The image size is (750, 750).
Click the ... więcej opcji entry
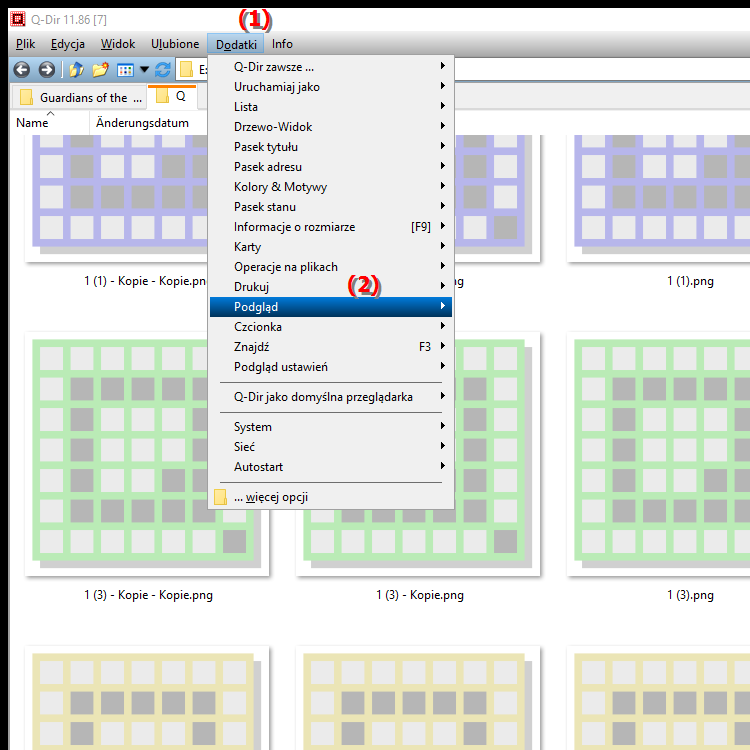click(331, 497)
